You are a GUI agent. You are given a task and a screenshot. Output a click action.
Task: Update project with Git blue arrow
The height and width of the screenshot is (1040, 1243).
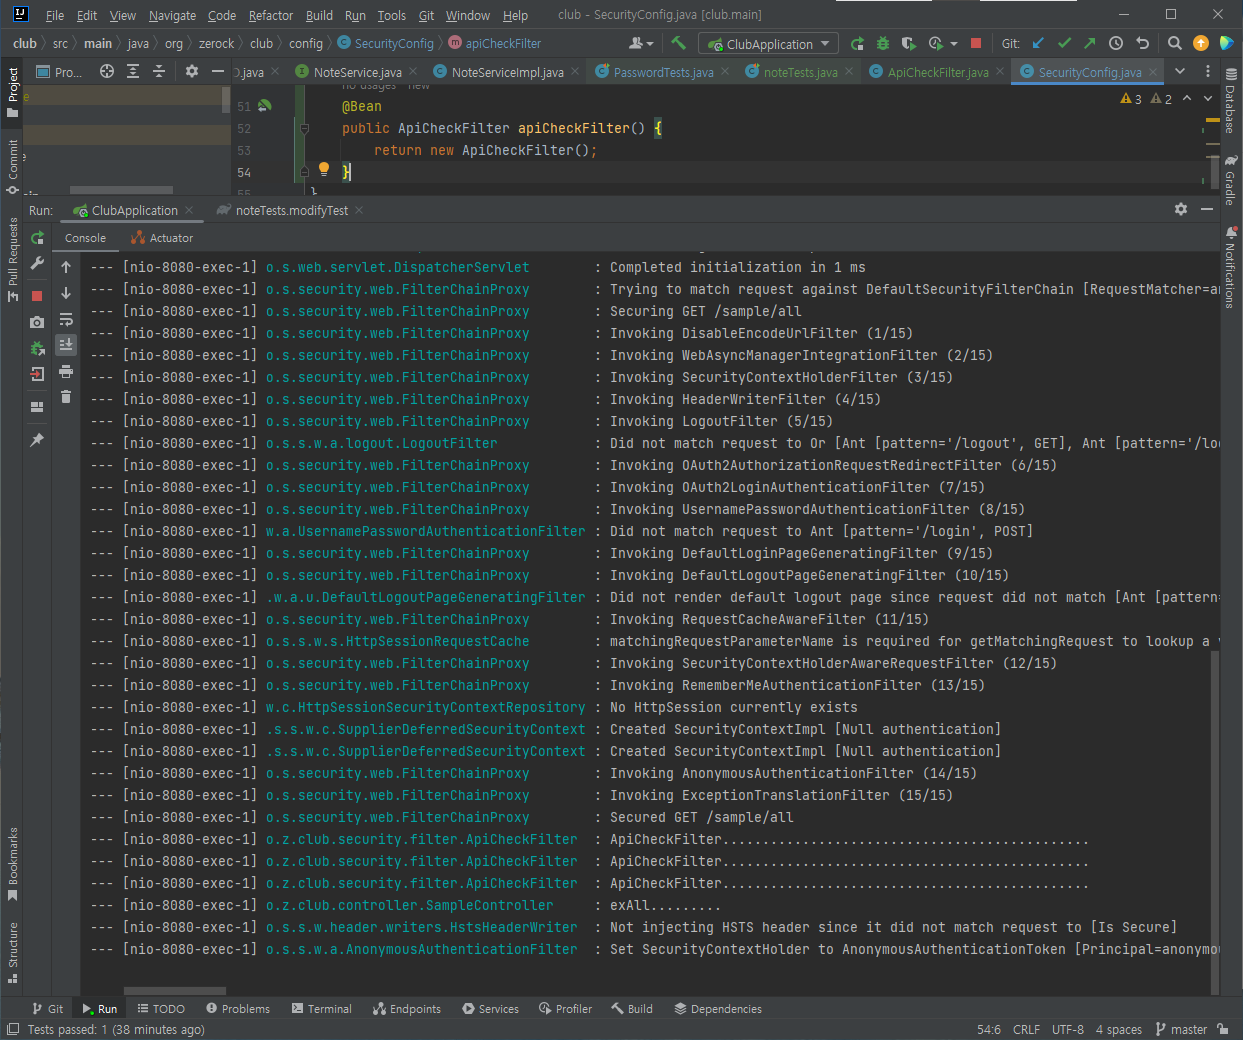coord(1038,43)
